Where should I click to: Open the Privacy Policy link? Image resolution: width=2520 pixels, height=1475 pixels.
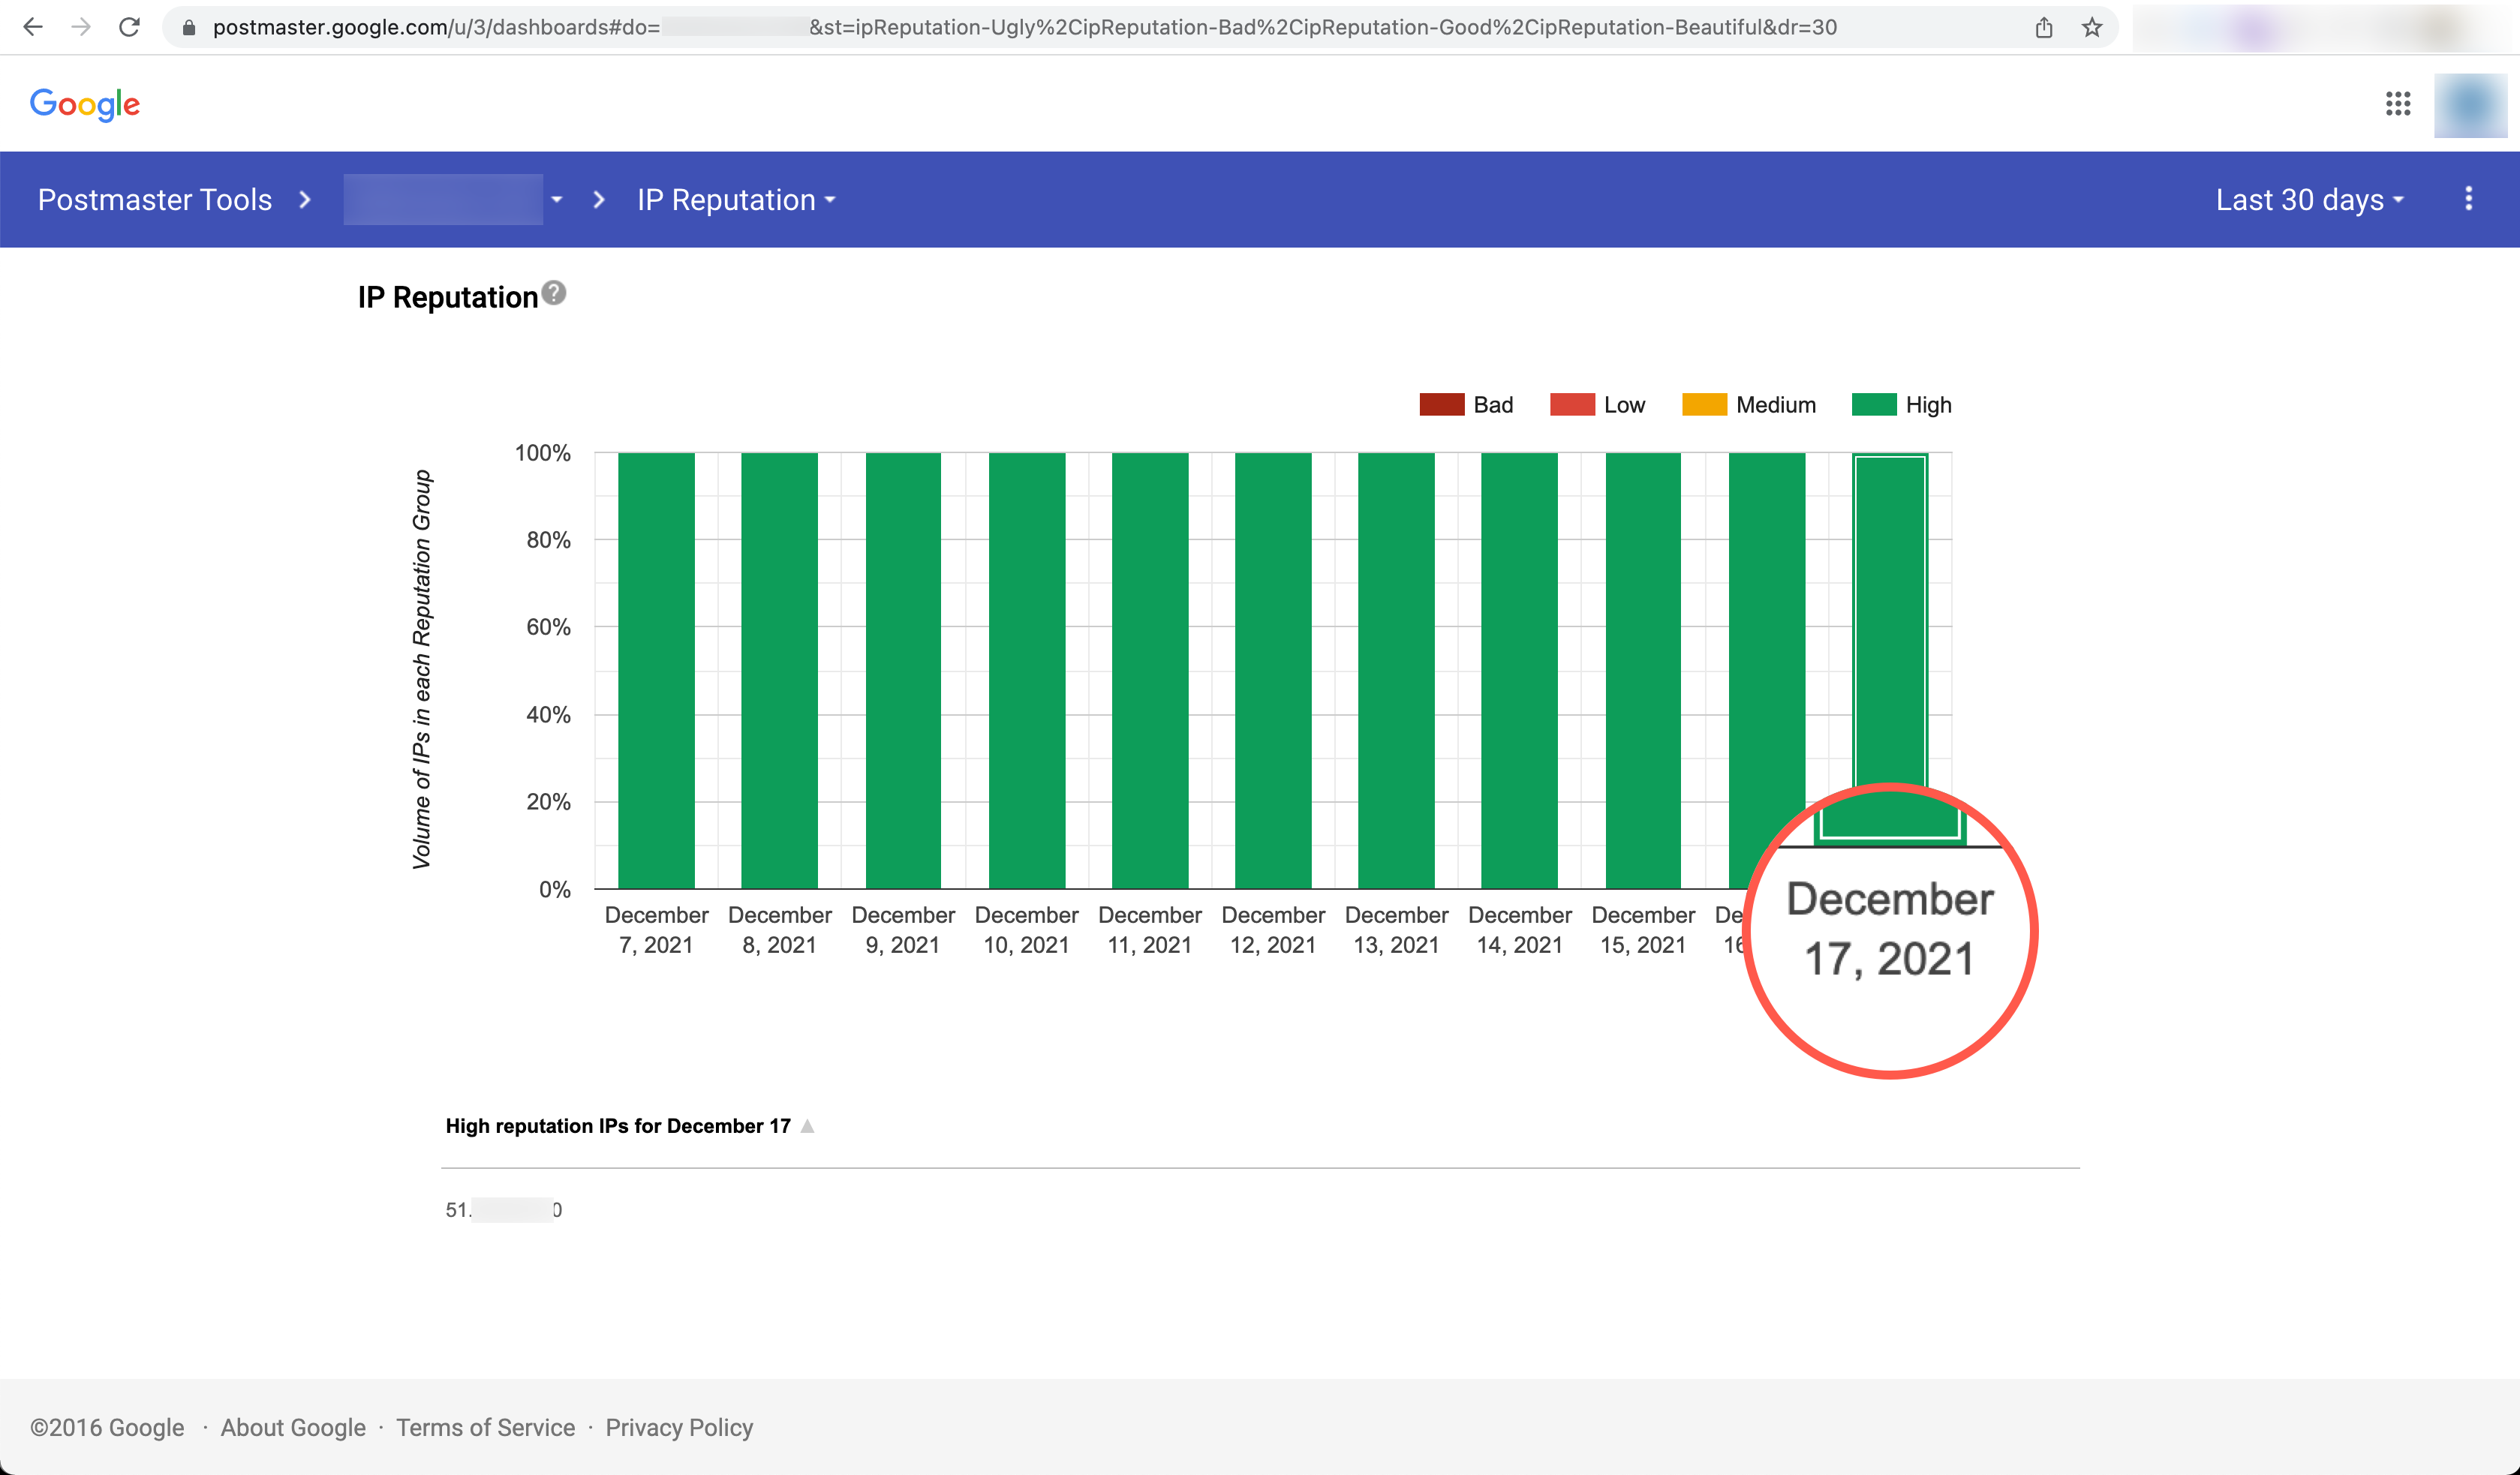click(x=679, y=1427)
